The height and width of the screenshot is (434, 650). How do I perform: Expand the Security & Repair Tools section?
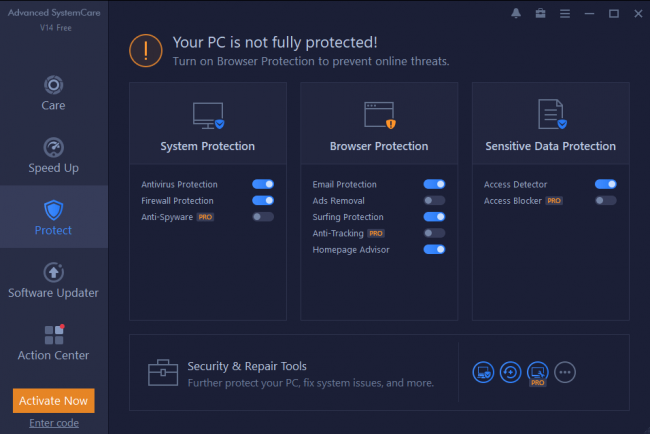[x=247, y=366]
